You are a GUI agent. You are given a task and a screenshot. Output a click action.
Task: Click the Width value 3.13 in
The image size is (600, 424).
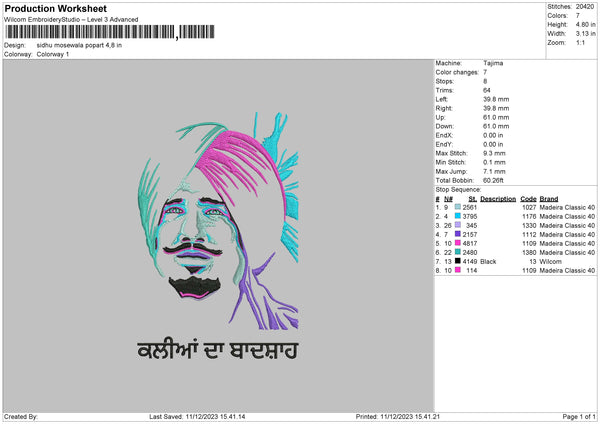click(585, 34)
